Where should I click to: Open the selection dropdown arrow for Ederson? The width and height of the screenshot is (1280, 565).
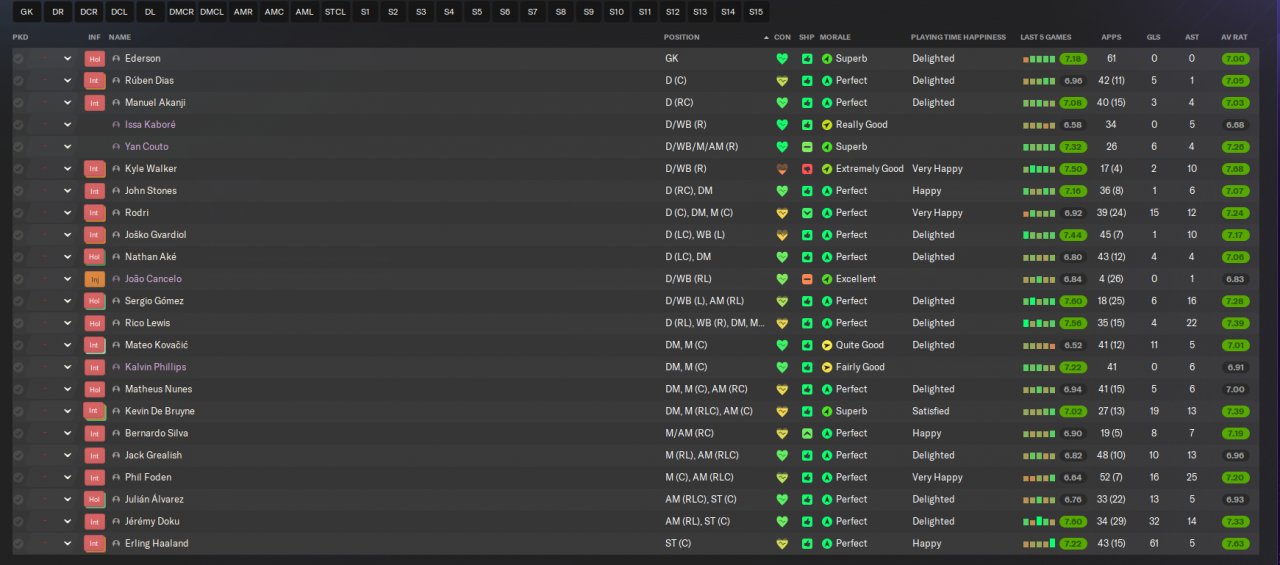[68, 59]
